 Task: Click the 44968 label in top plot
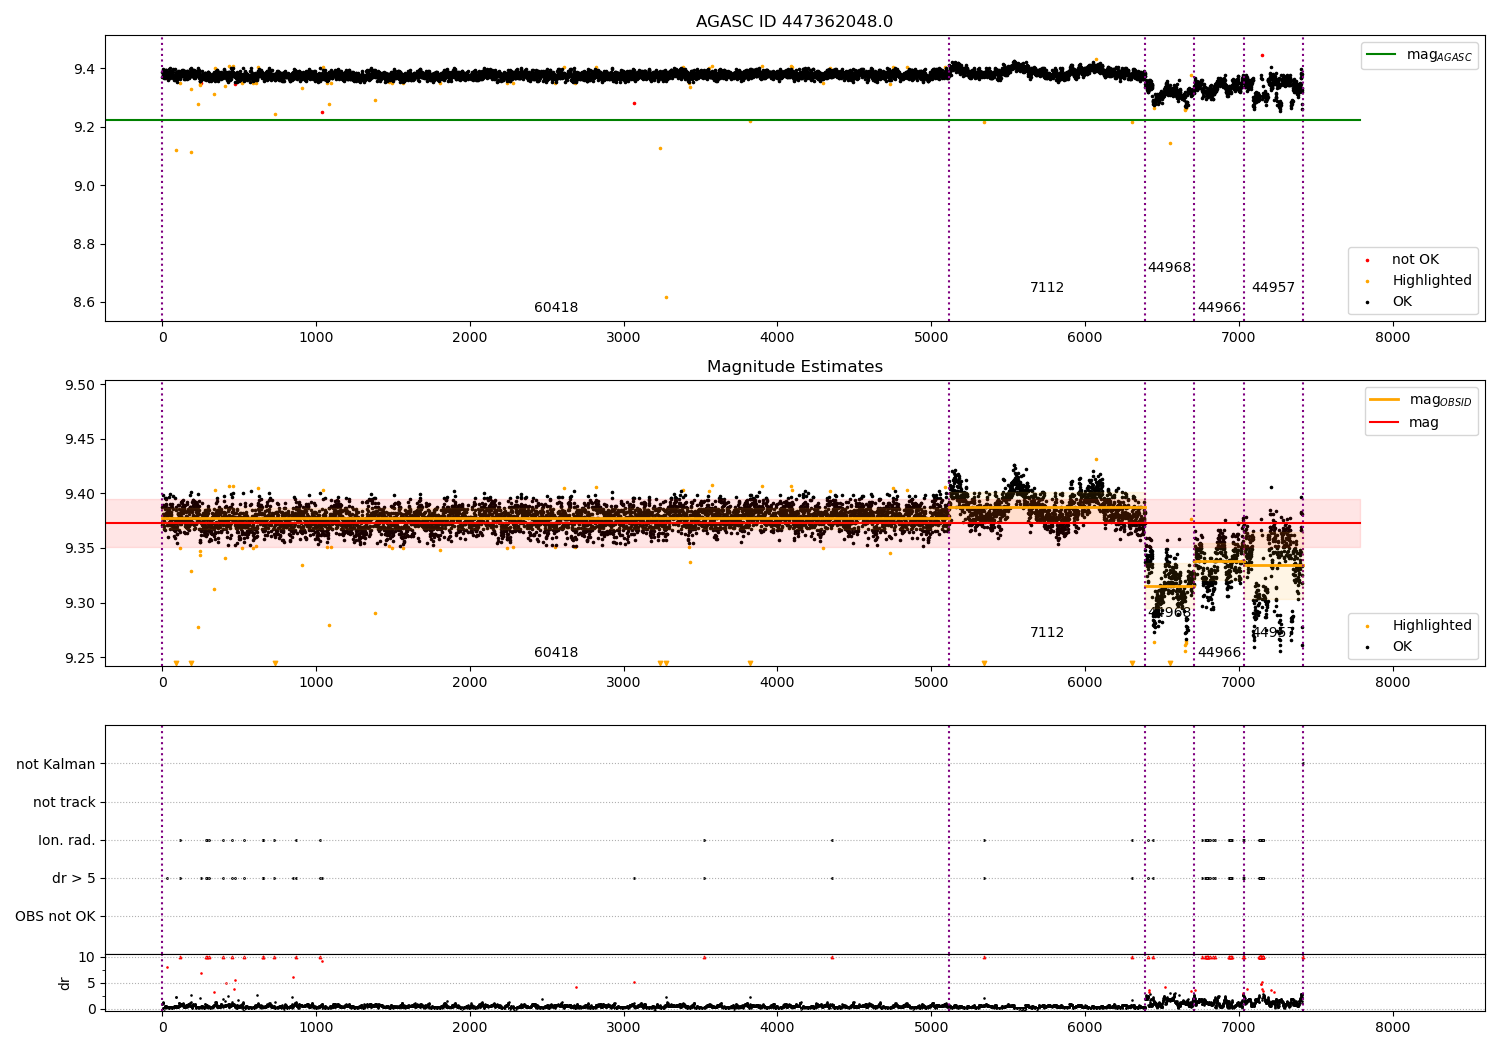1169,268
